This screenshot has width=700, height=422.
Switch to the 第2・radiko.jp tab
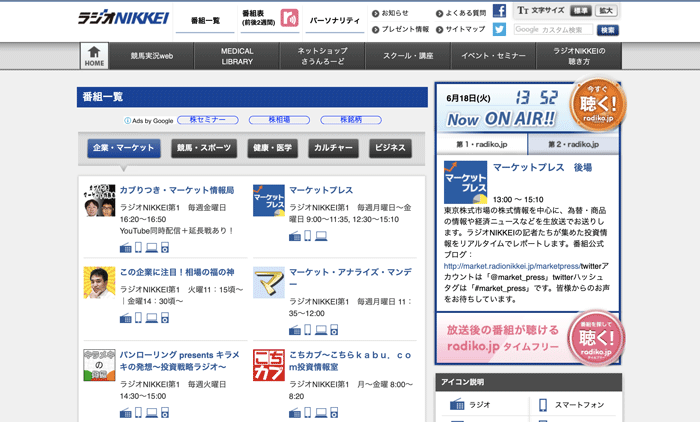[575, 145]
